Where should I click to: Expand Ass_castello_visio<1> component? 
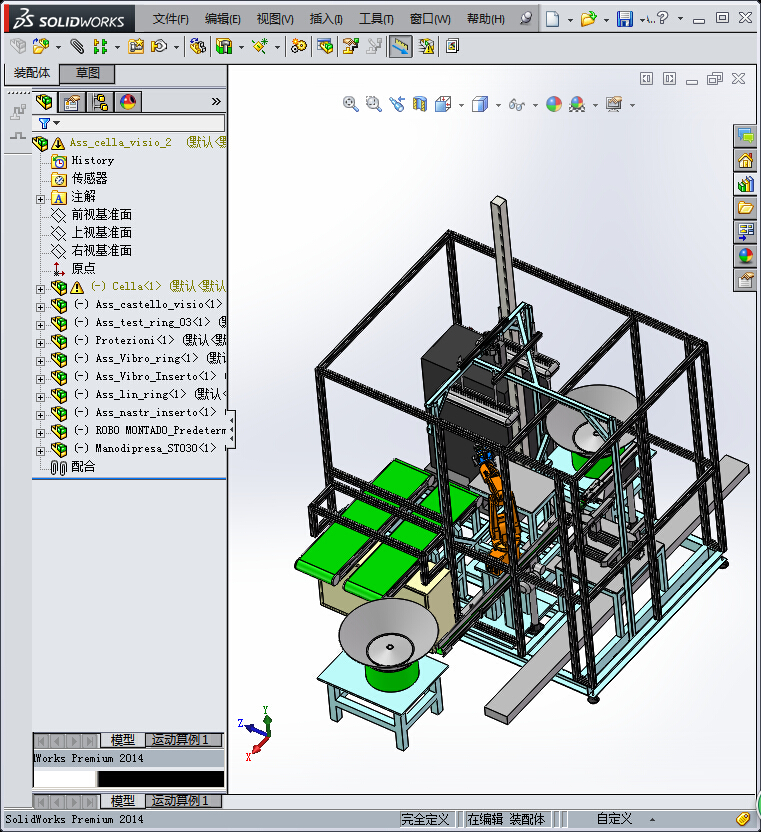pyautogui.click(x=40, y=307)
